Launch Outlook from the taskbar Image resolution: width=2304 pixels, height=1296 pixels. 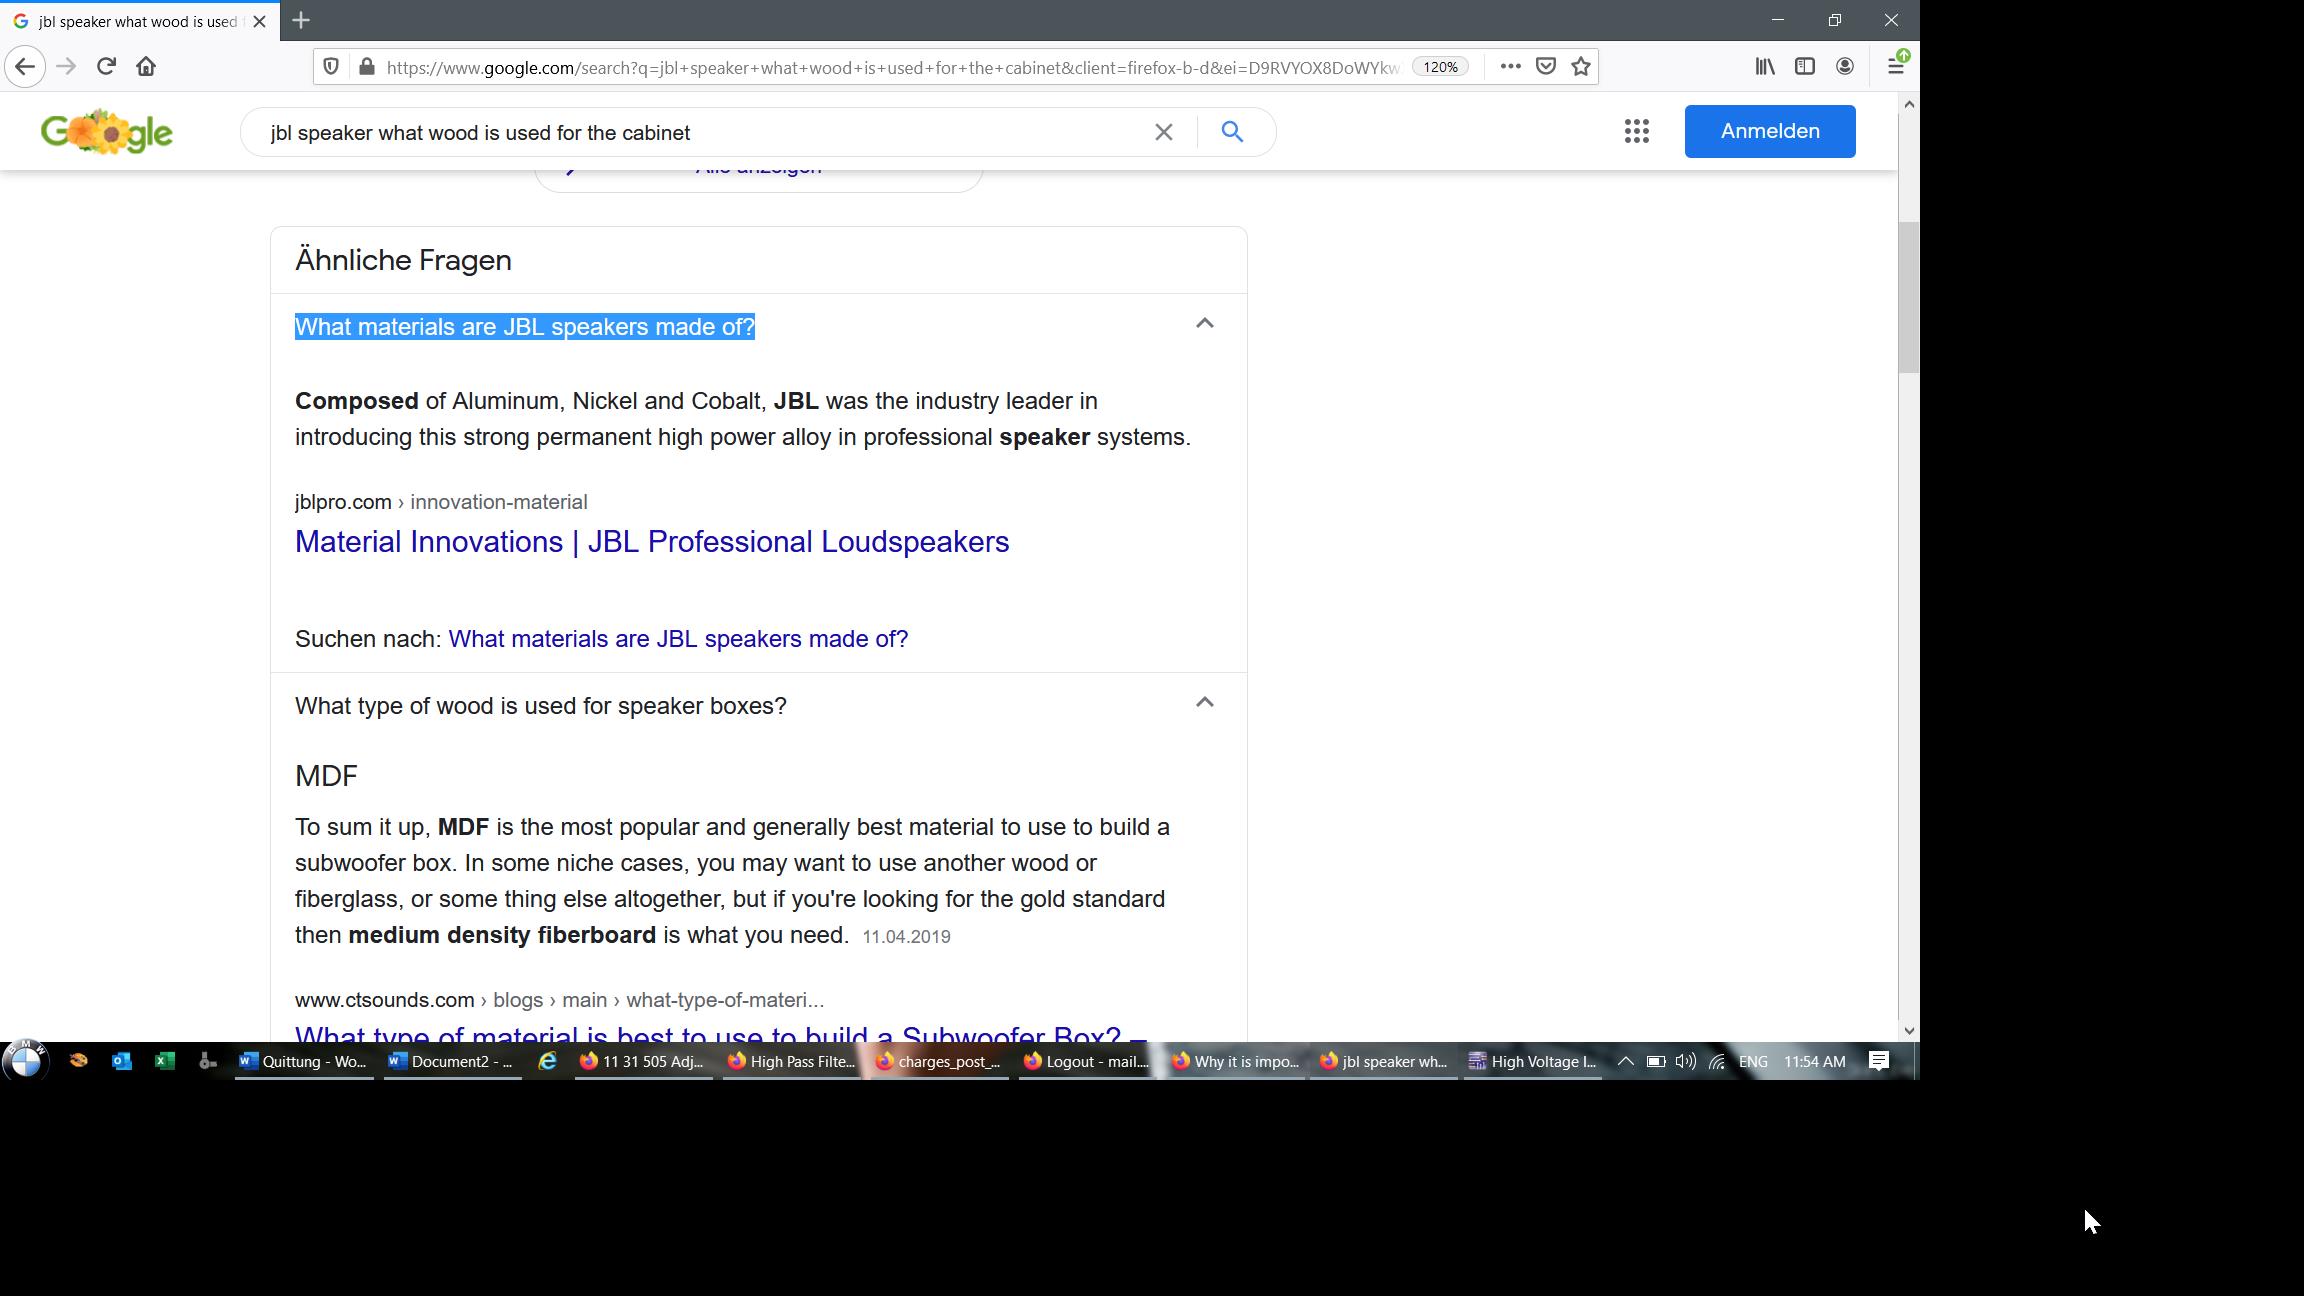click(121, 1061)
